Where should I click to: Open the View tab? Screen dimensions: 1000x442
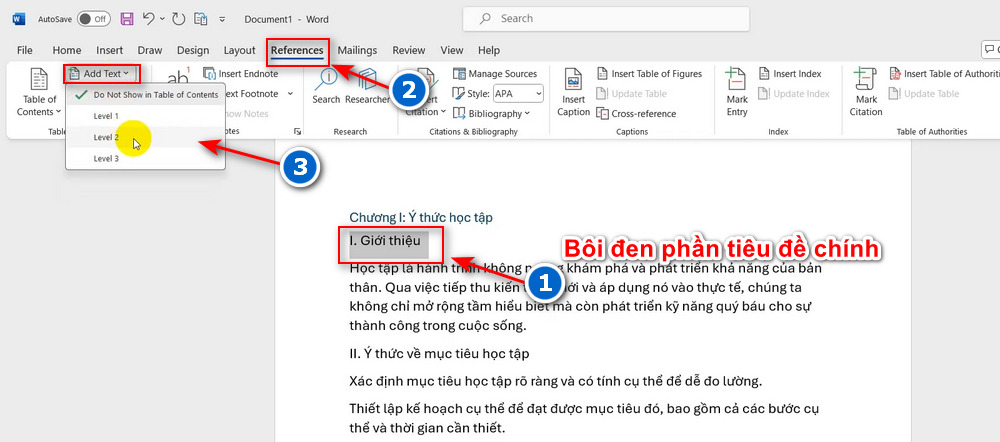pos(452,50)
